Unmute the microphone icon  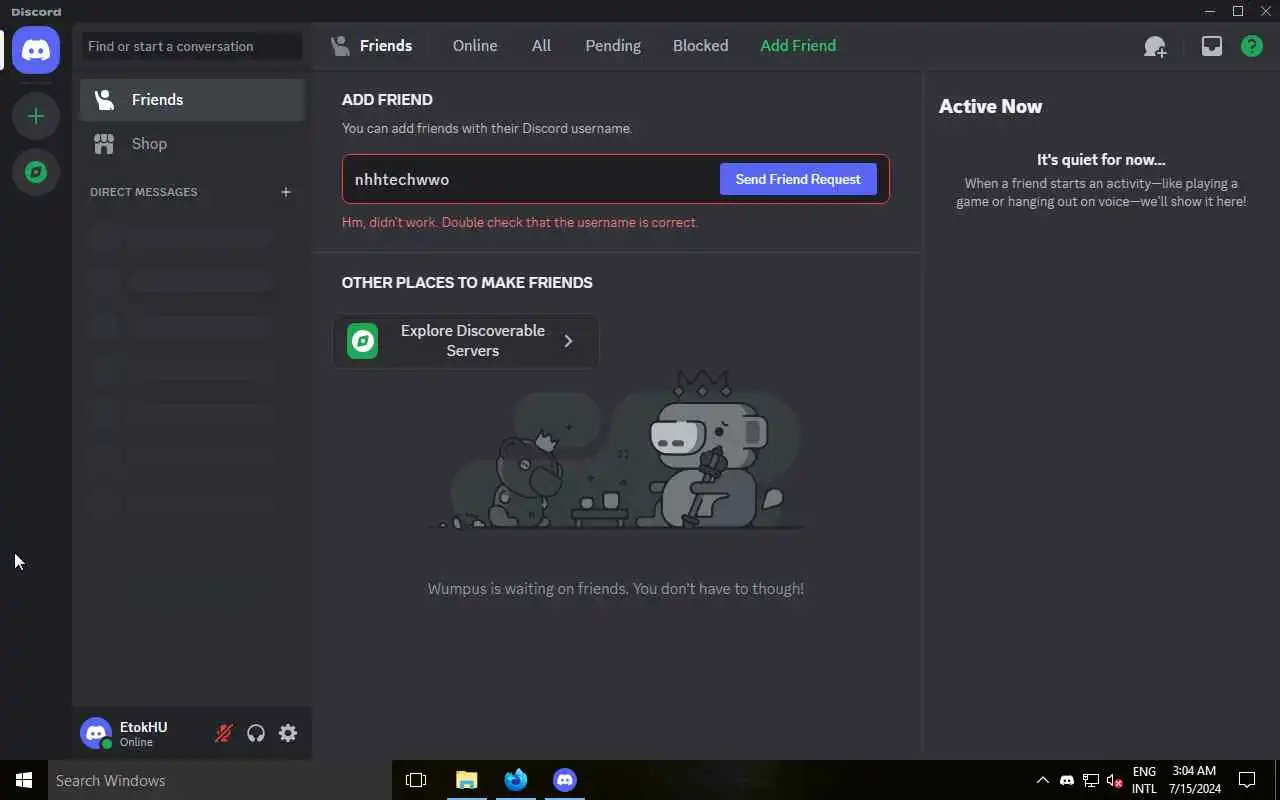pyautogui.click(x=224, y=733)
